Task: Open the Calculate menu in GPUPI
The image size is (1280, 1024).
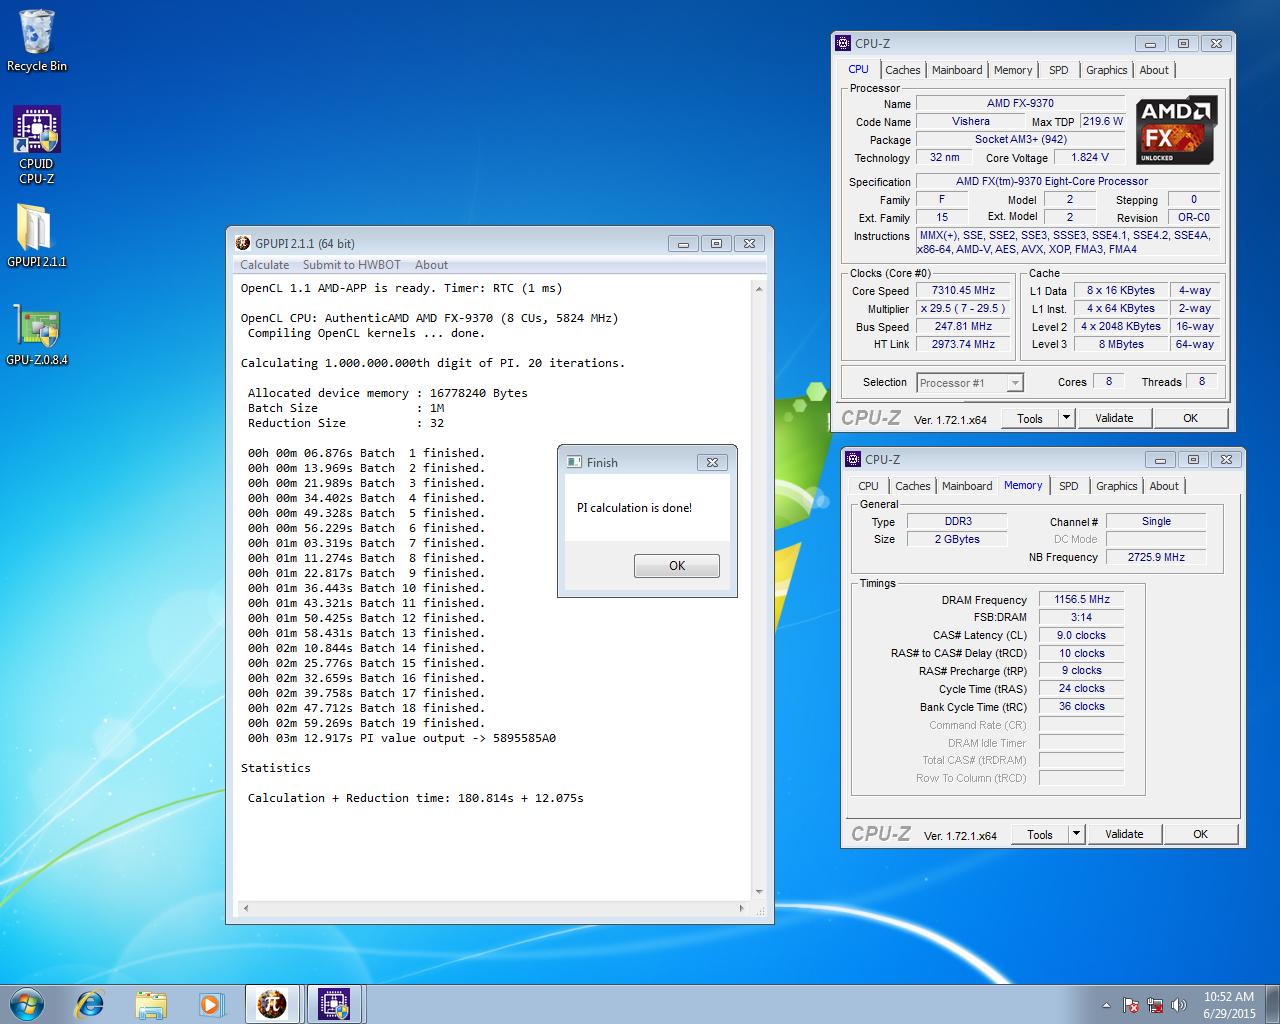Action: [265, 265]
